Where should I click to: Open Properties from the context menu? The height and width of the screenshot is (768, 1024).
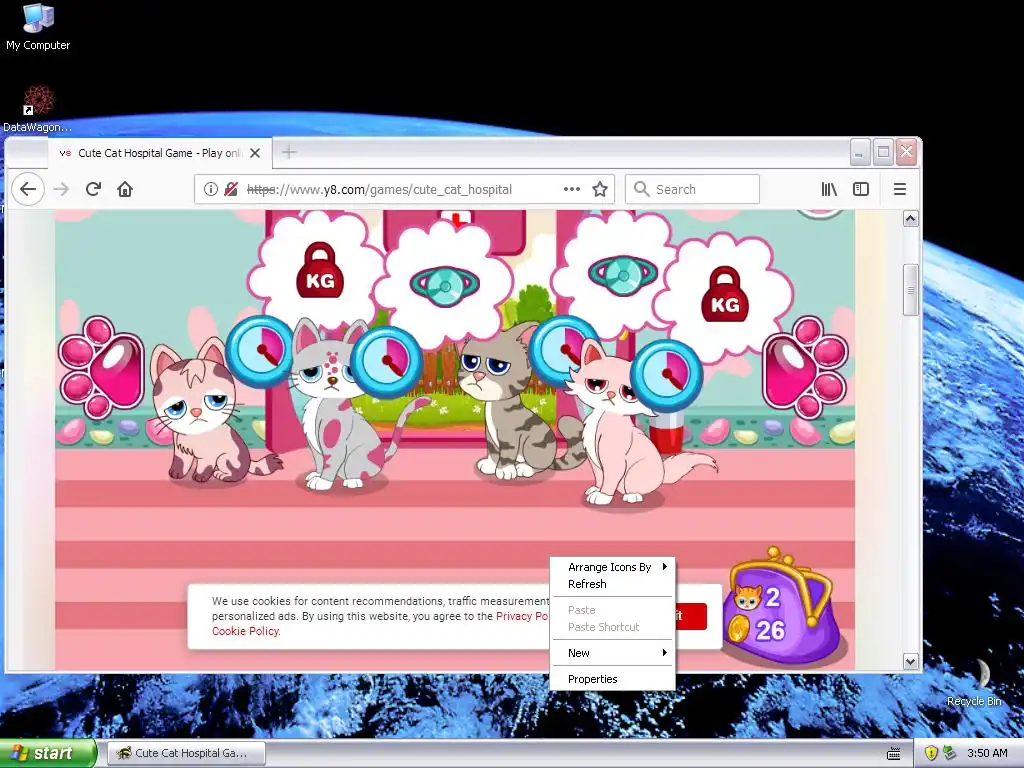click(613, 679)
